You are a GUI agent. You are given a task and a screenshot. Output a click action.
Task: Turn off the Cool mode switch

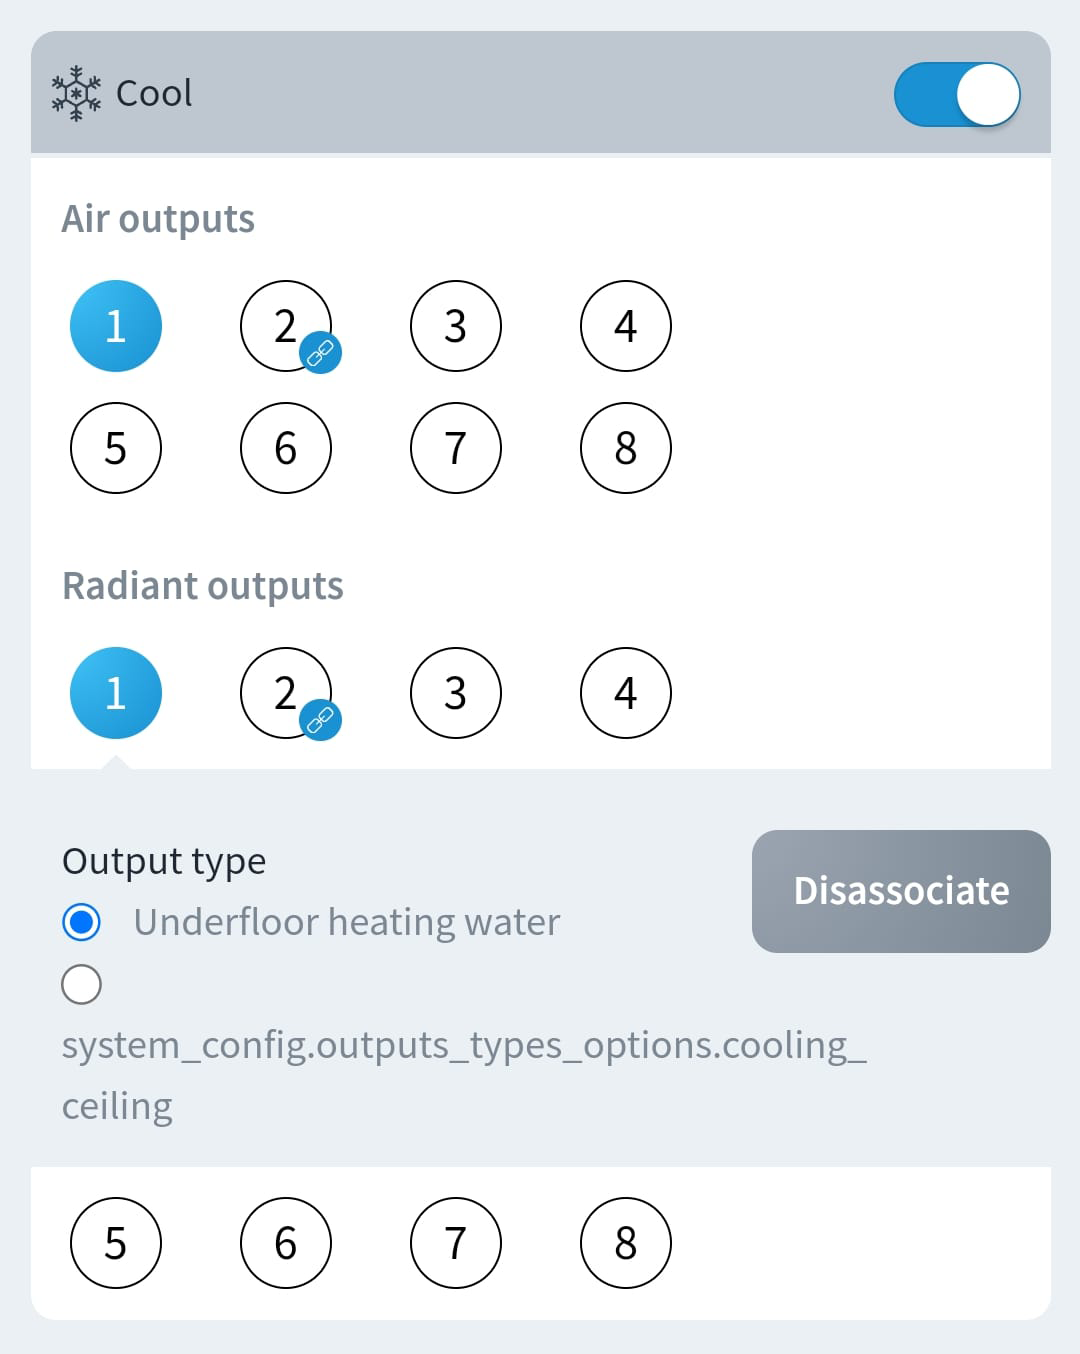tap(957, 95)
